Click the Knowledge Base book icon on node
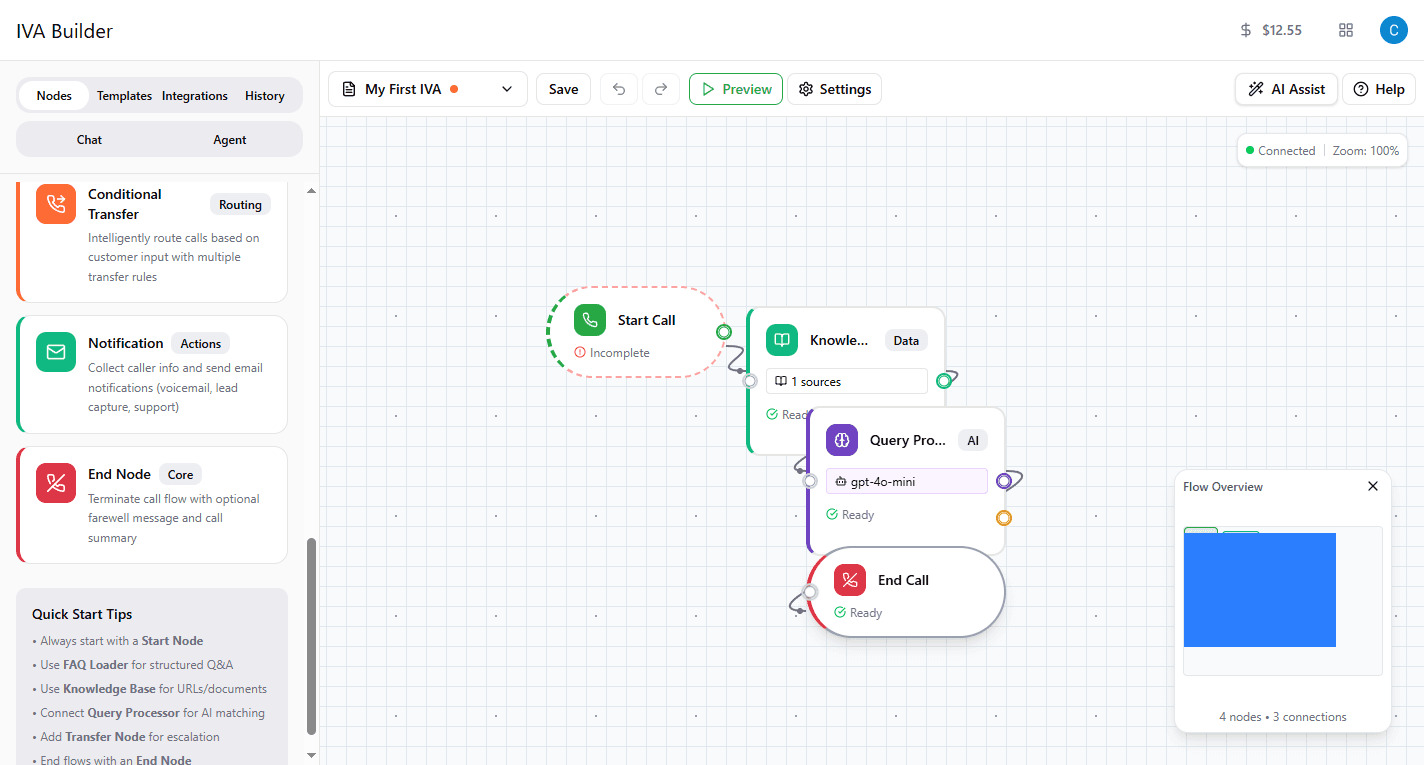 (781, 340)
